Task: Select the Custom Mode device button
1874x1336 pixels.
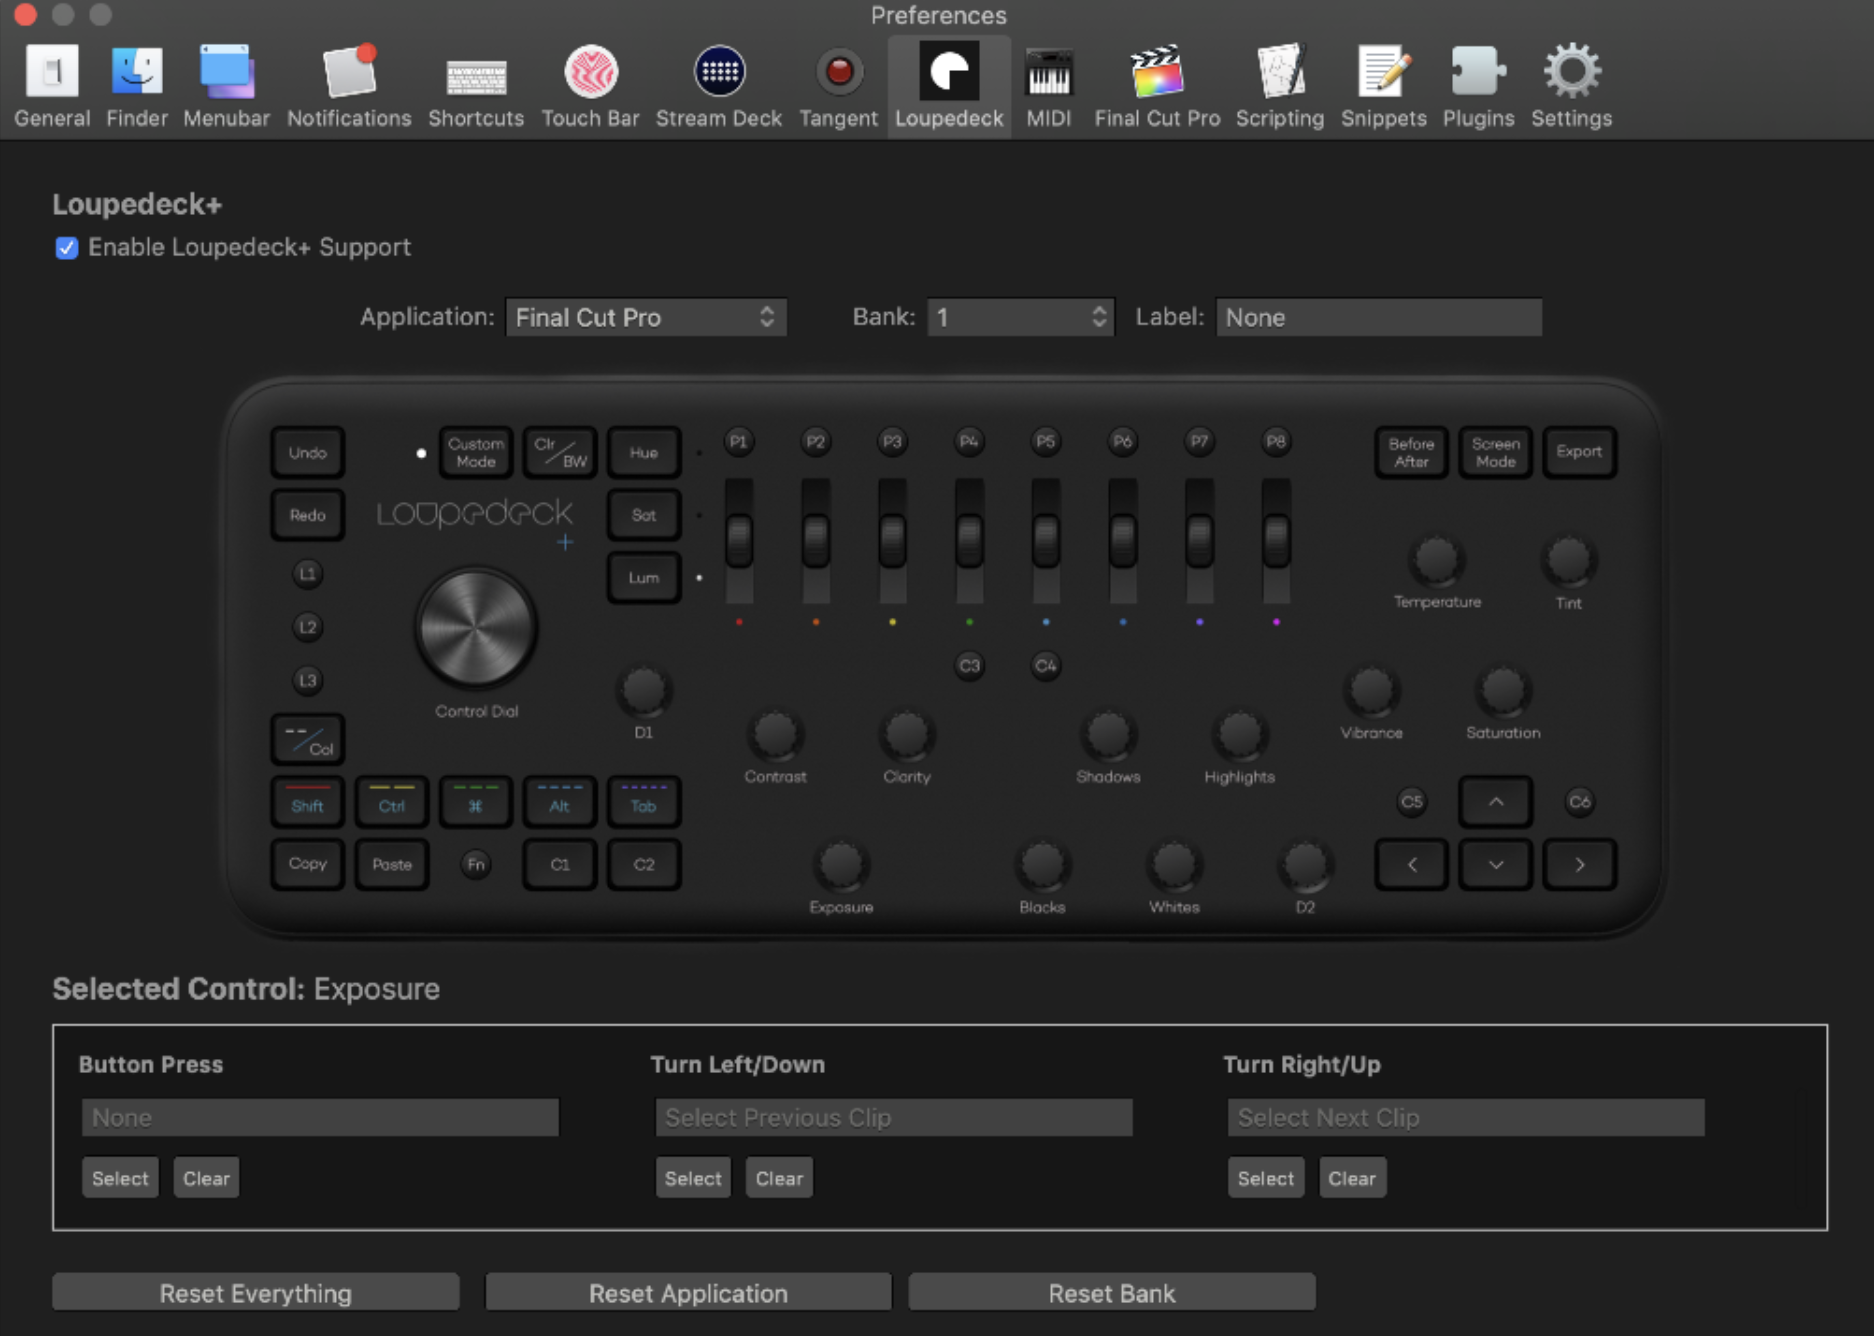Action: point(476,452)
